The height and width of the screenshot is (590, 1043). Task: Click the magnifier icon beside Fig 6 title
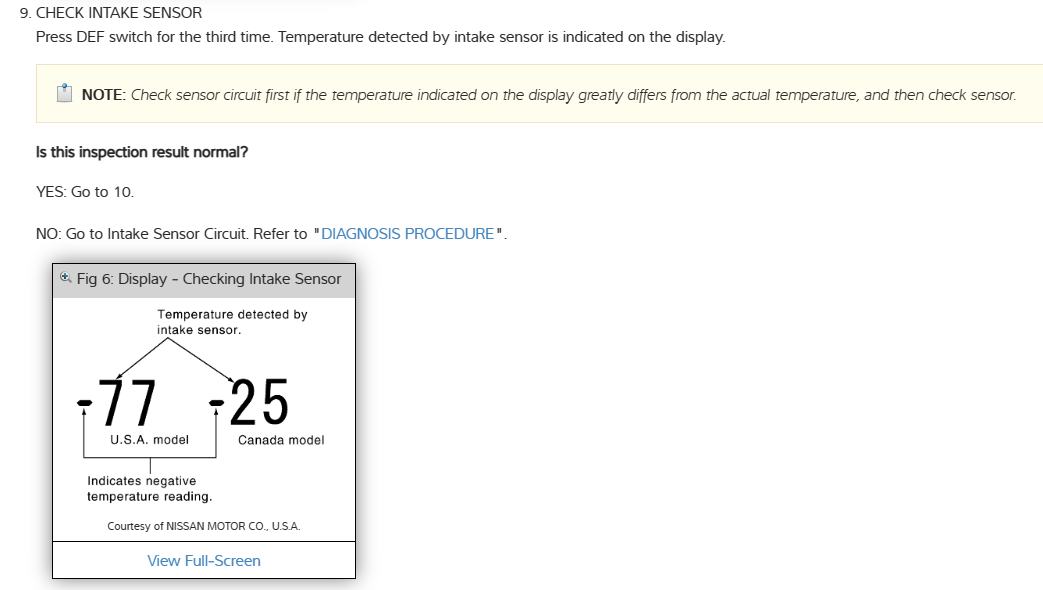[66, 278]
